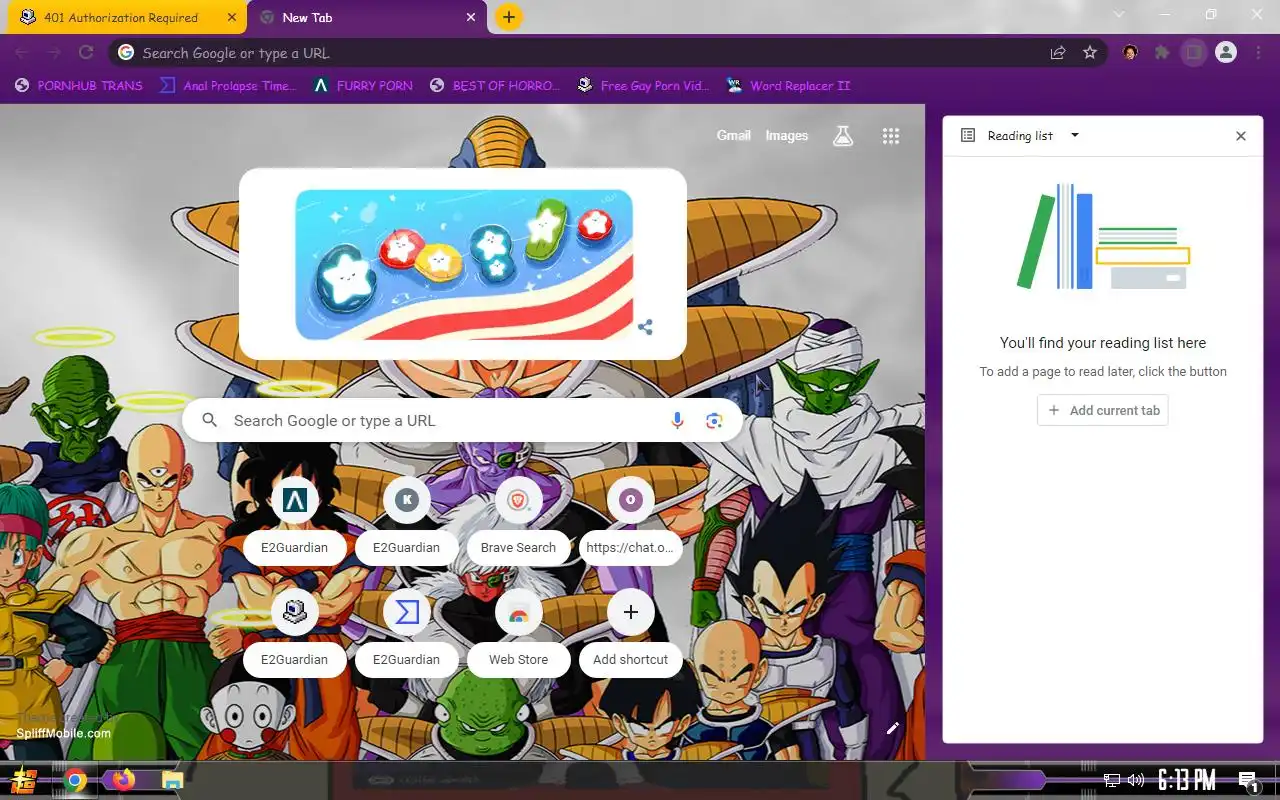Open the Brave Search shortcut

click(x=518, y=523)
